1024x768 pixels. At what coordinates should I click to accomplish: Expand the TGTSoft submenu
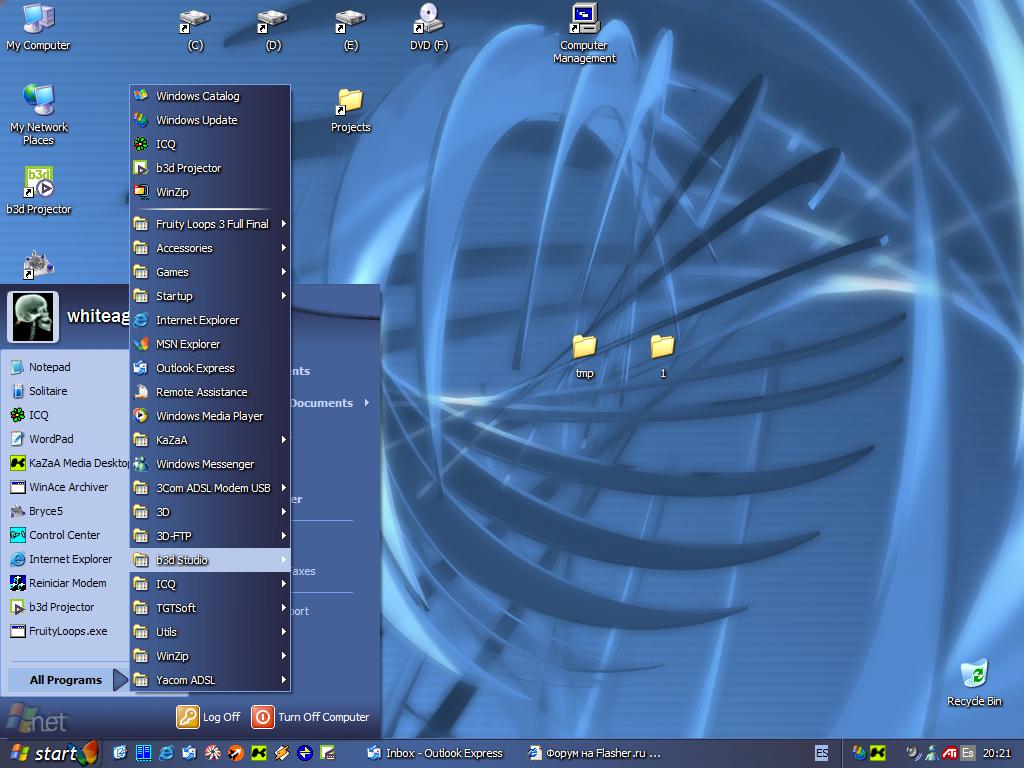tap(210, 608)
